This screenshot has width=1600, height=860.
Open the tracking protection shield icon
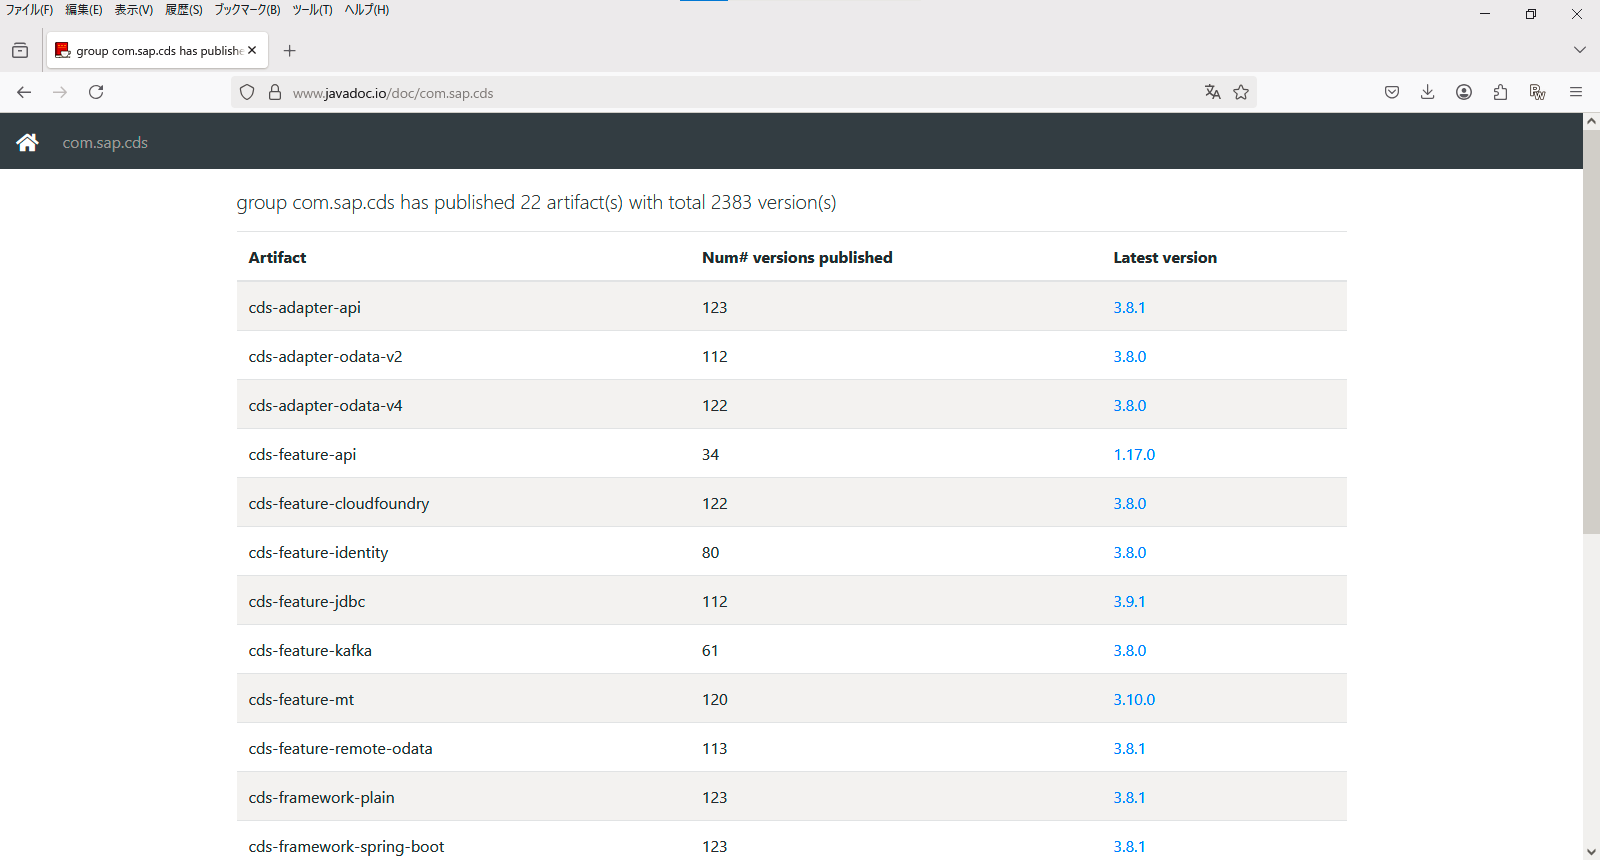pos(247,93)
